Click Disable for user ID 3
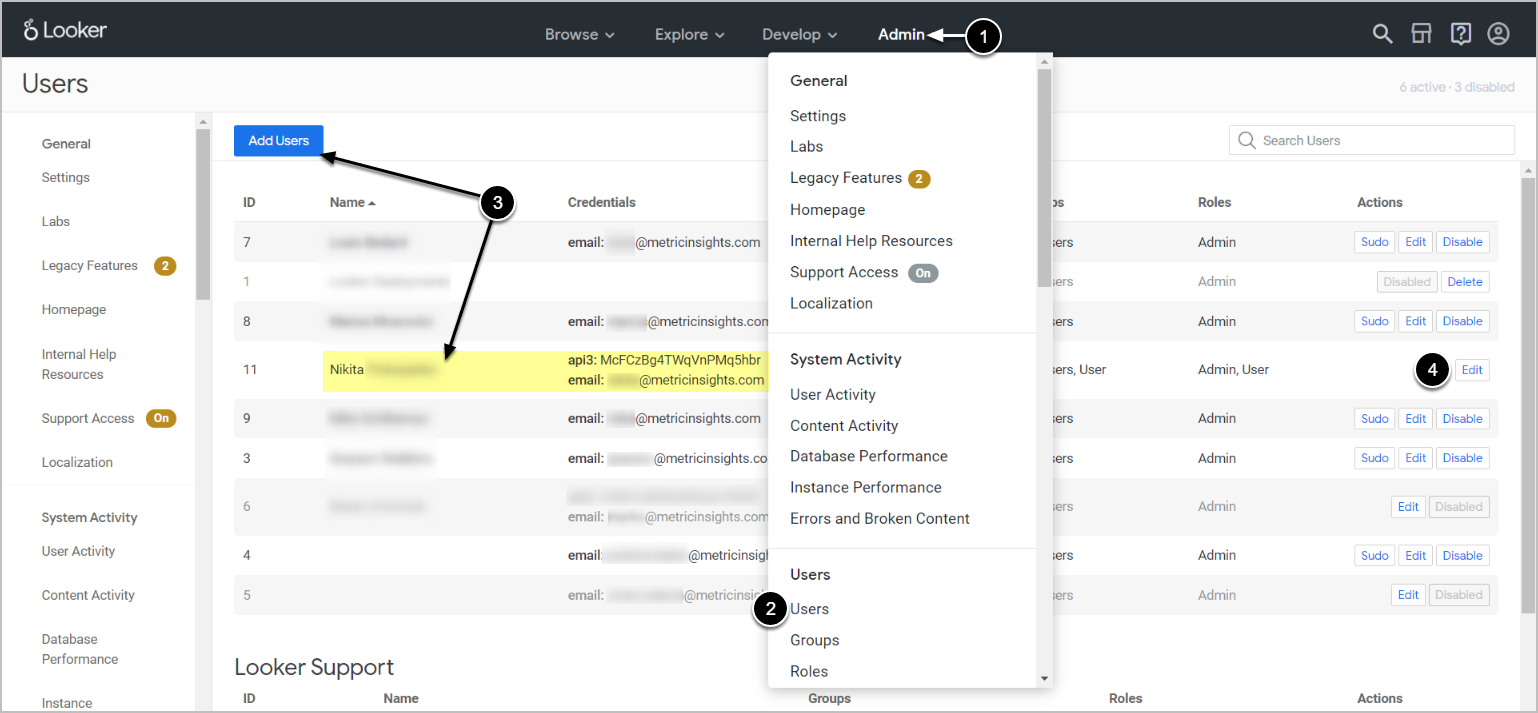1538x713 pixels. click(1463, 458)
